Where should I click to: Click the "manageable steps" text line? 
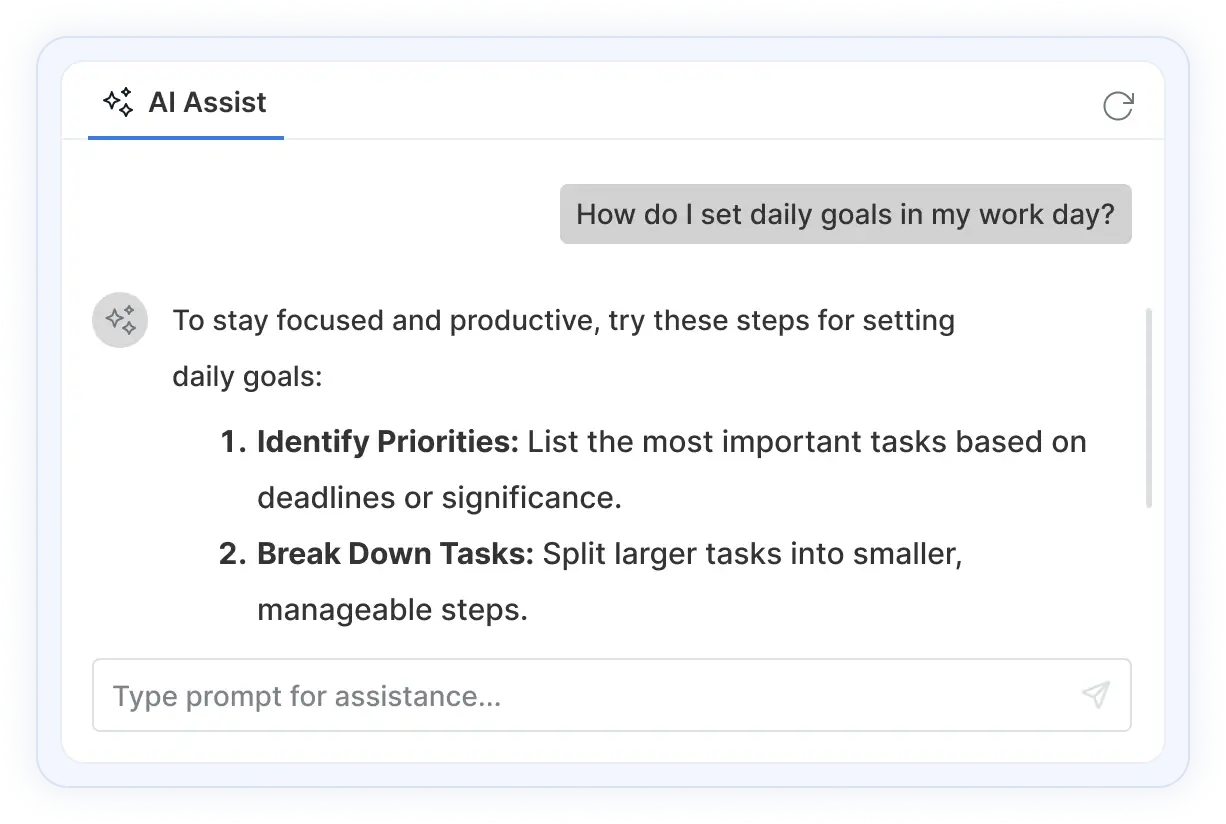(392, 610)
